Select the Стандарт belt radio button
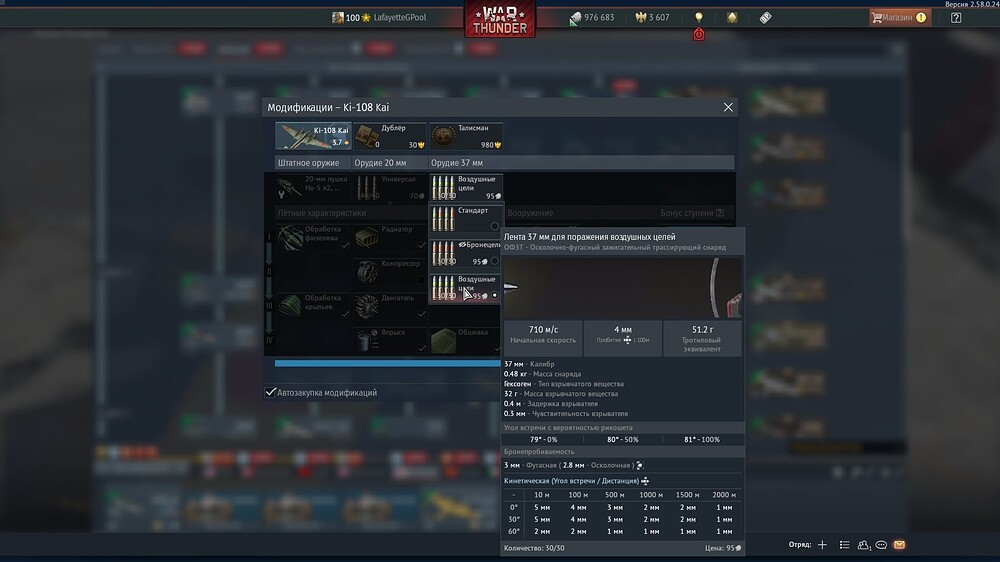Viewport: 1000px width, 562px height. (494, 226)
